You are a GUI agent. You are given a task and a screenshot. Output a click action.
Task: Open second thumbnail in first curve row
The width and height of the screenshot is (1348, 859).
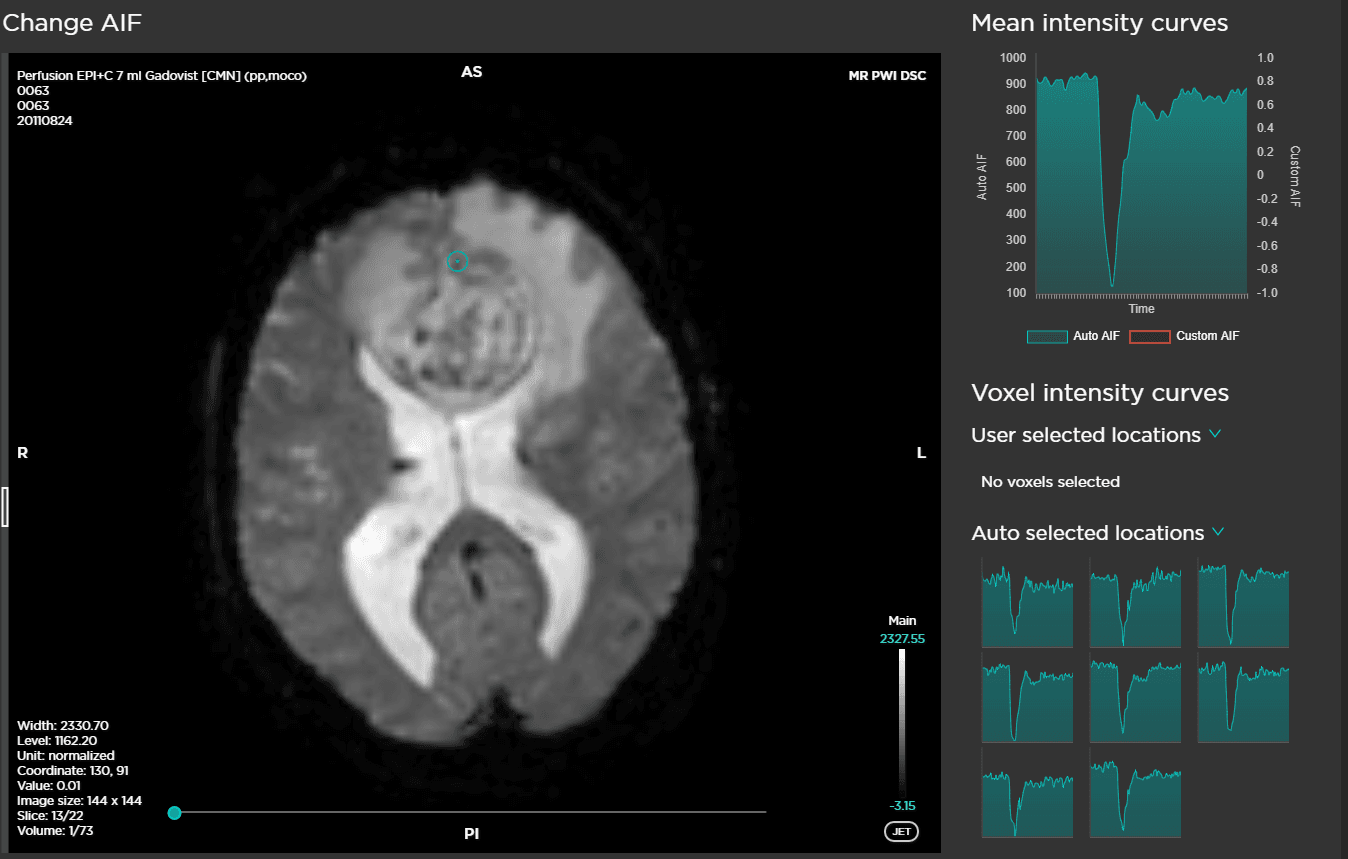(1135, 604)
